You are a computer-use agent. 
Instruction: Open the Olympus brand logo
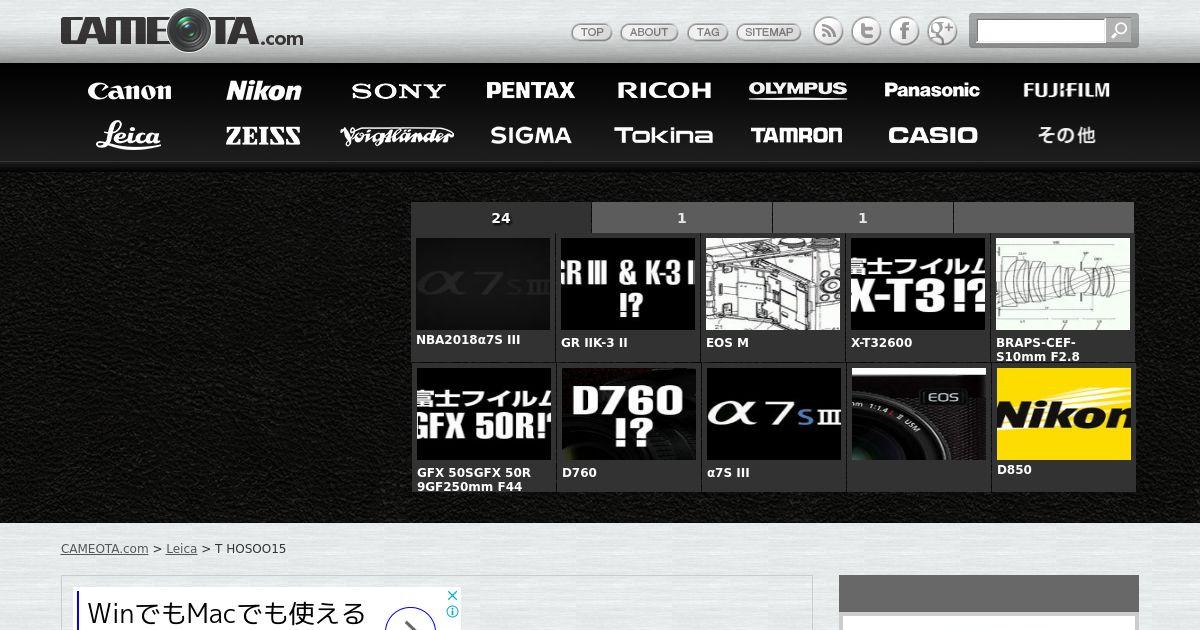click(798, 90)
